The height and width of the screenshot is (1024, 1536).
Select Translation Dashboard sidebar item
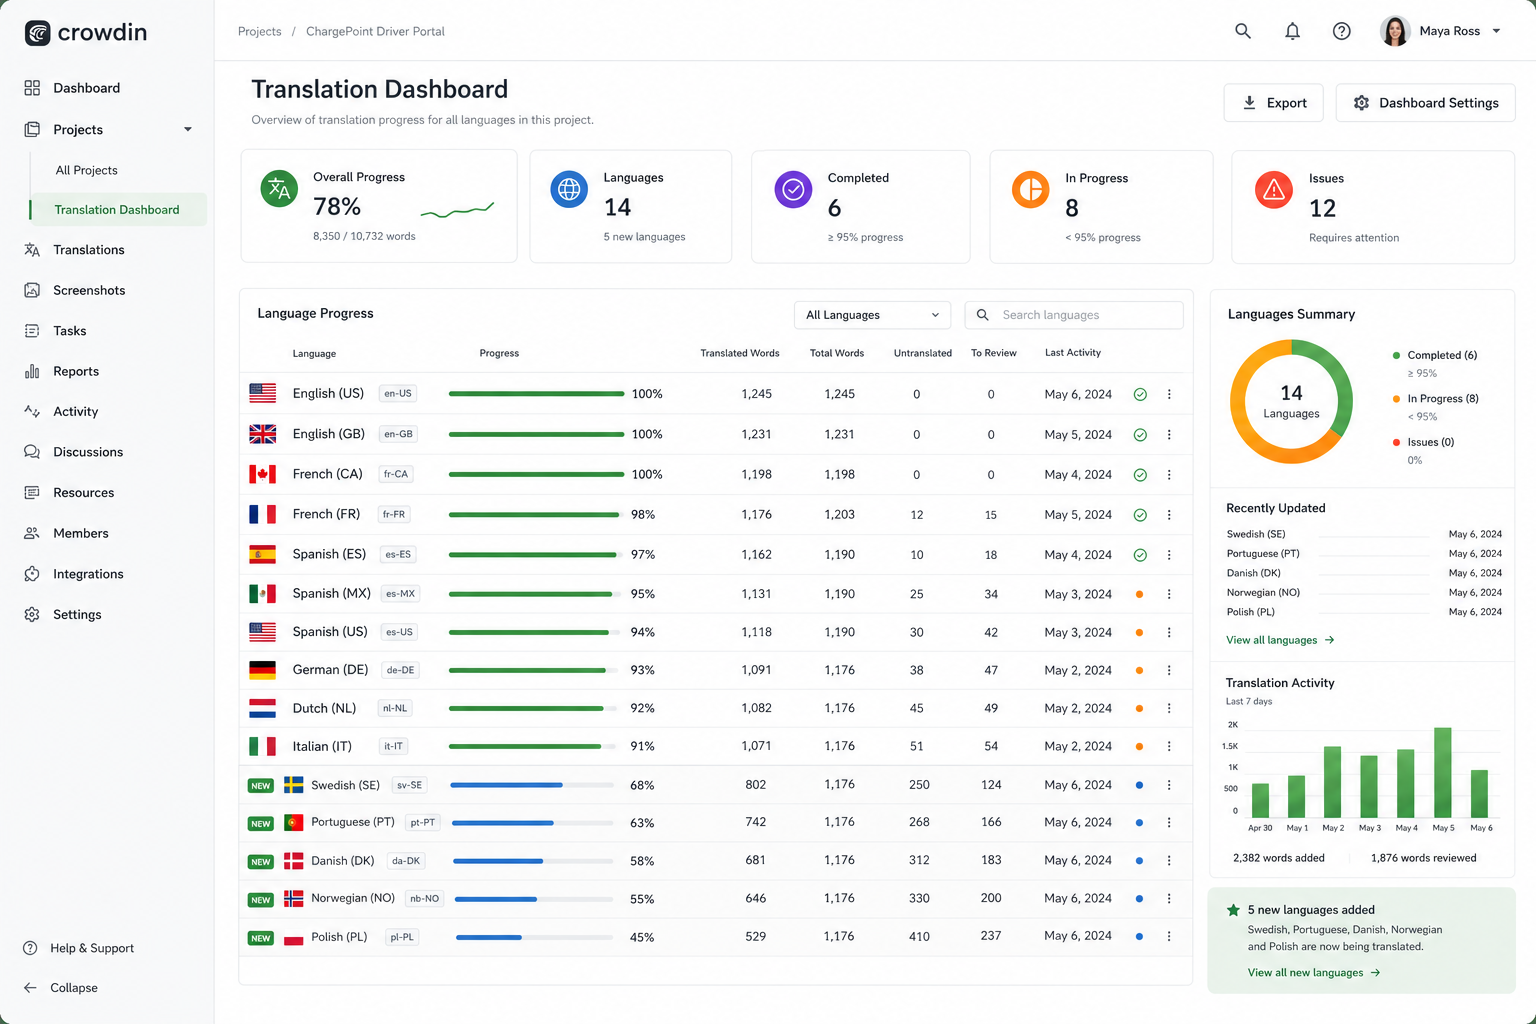[118, 209]
